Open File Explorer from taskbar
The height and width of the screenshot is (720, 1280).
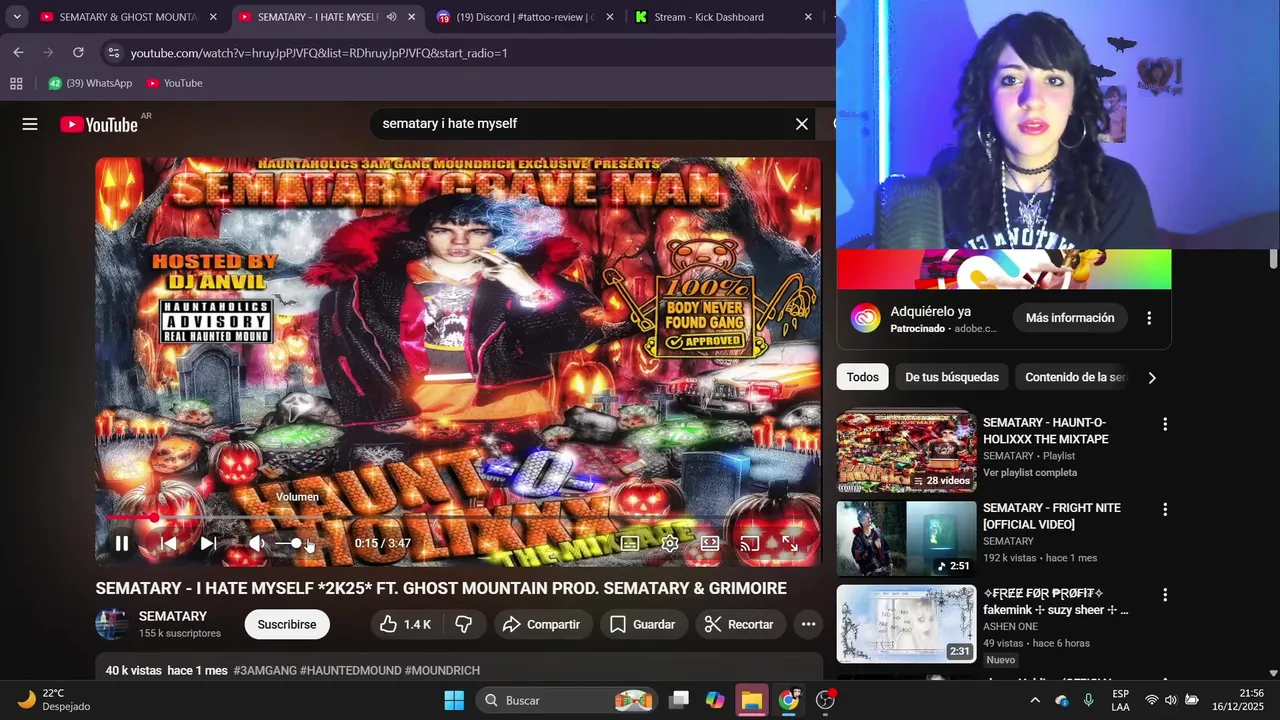point(752,700)
